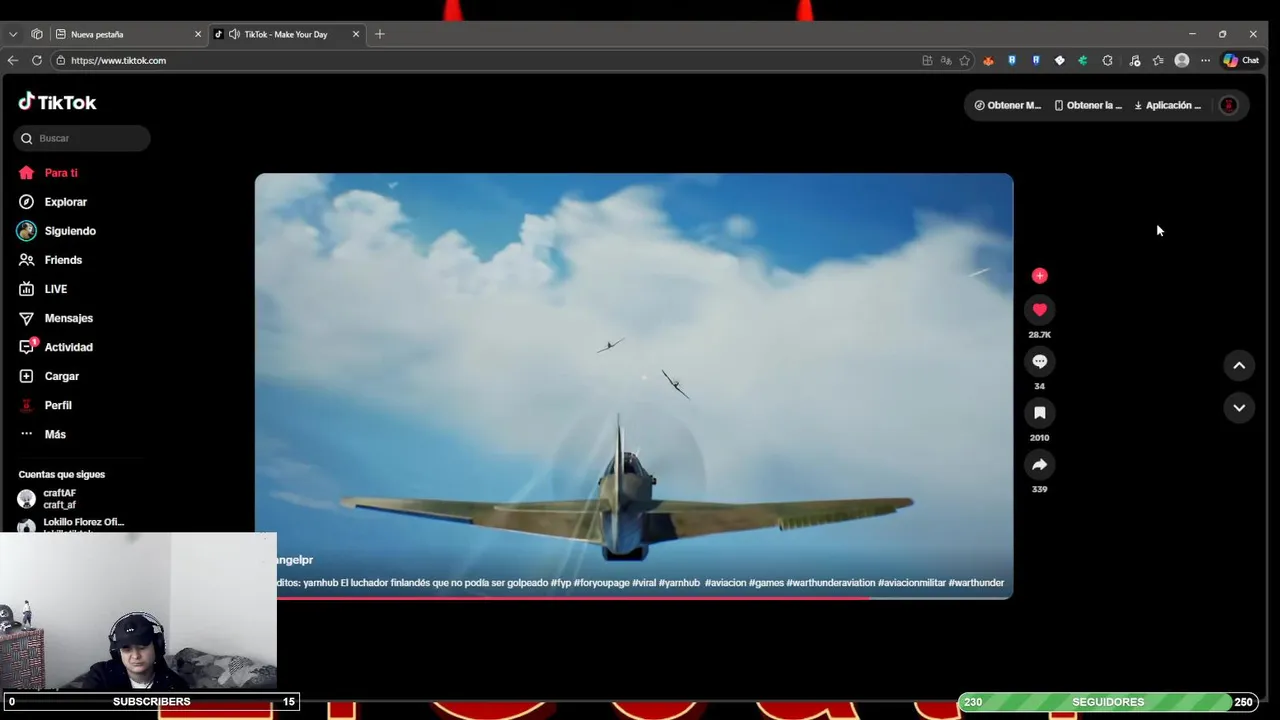
Task: Open the TikTok profile avatar in header
Action: click(1229, 105)
